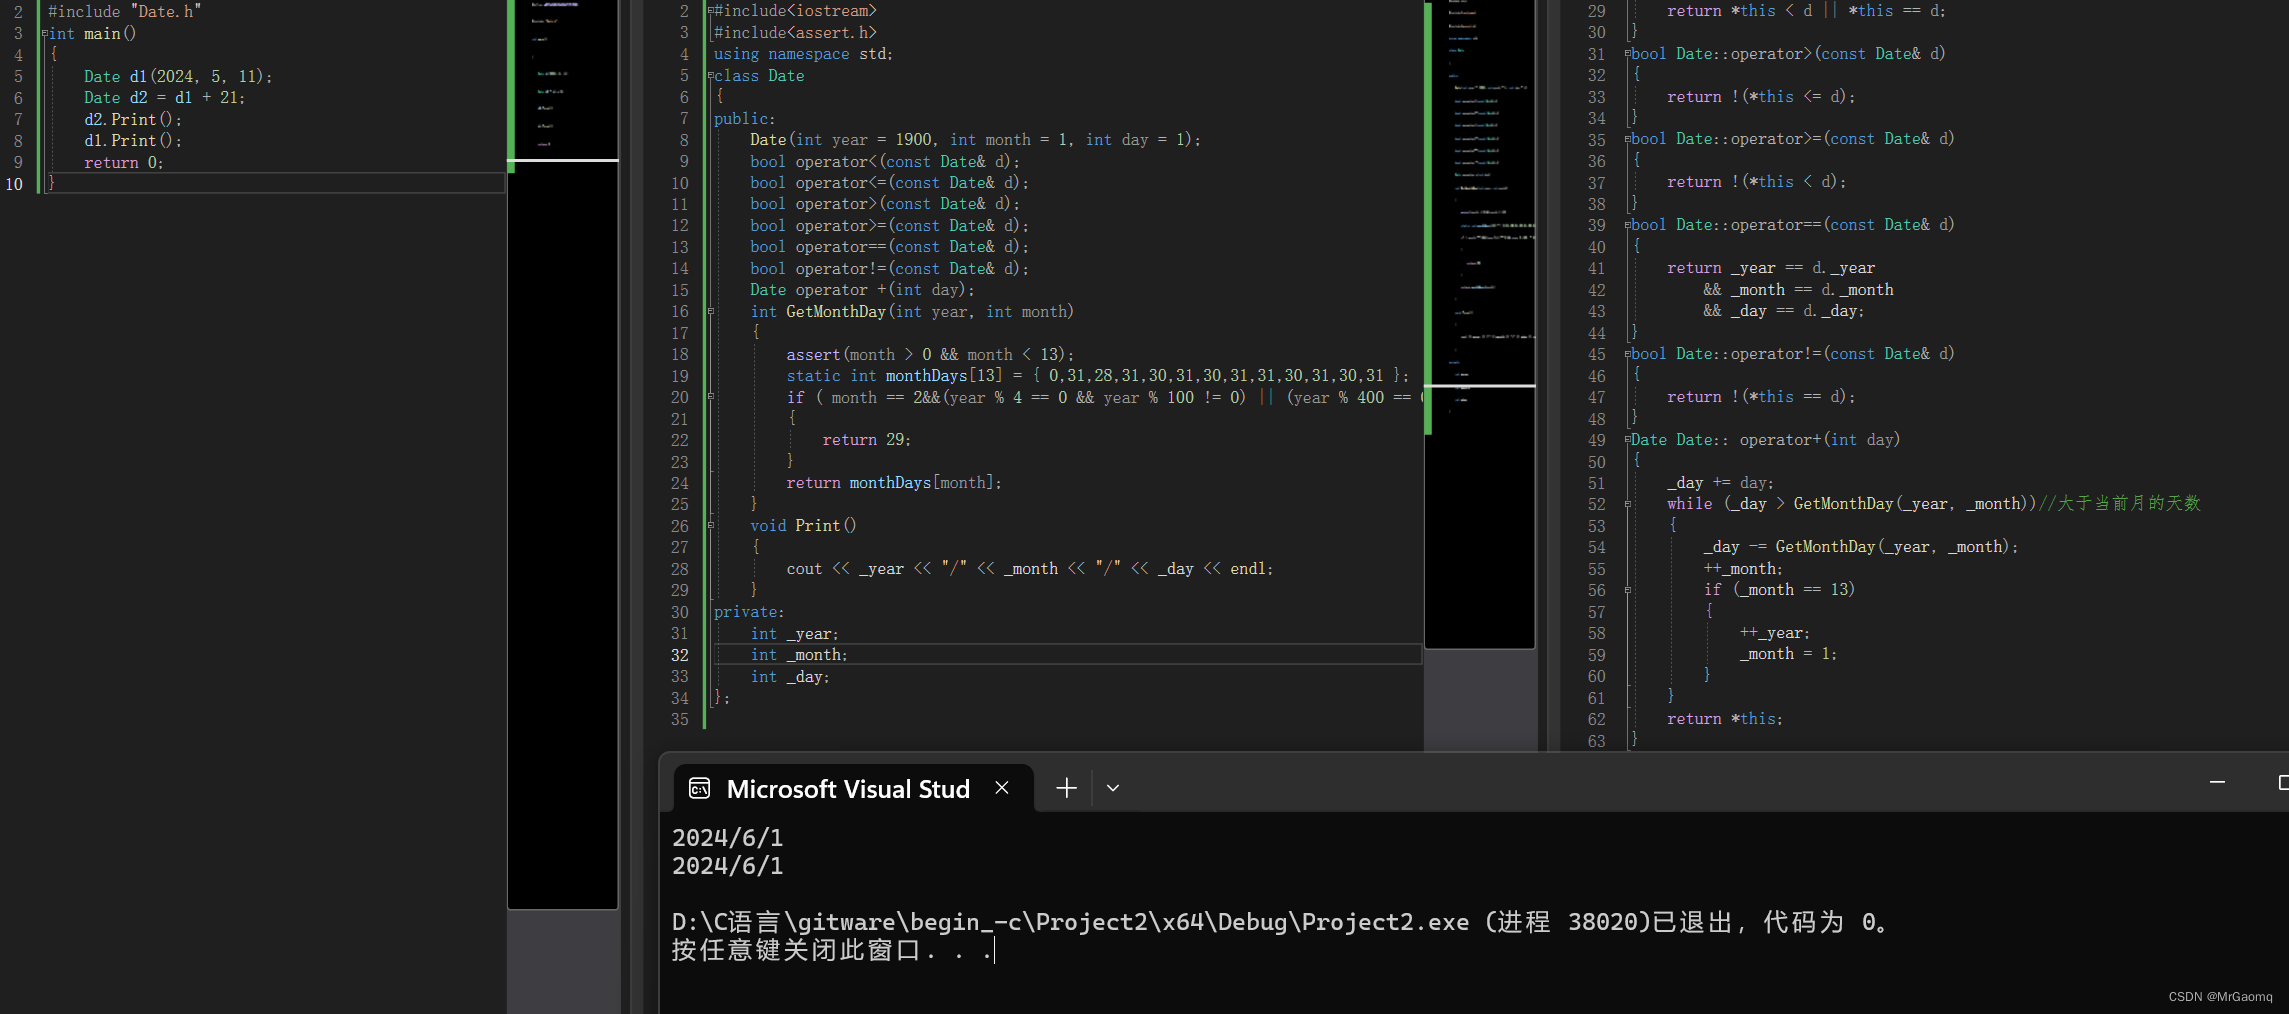The image size is (2289, 1014).
Task: Click '#include<assert.h>' line
Action: click(795, 33)
